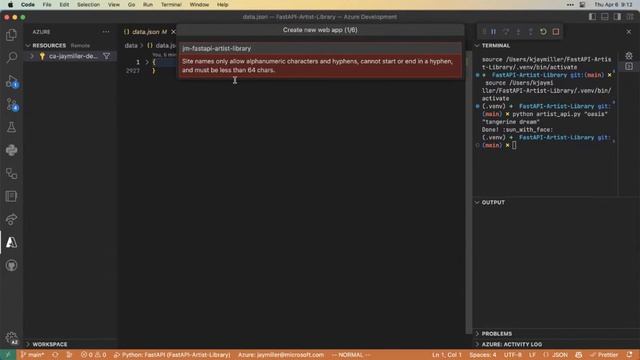Open the GitHub icon in activity bar
The height and width of the screenshot is (360, 640).
pyautogui.click(x=11, y=265)
